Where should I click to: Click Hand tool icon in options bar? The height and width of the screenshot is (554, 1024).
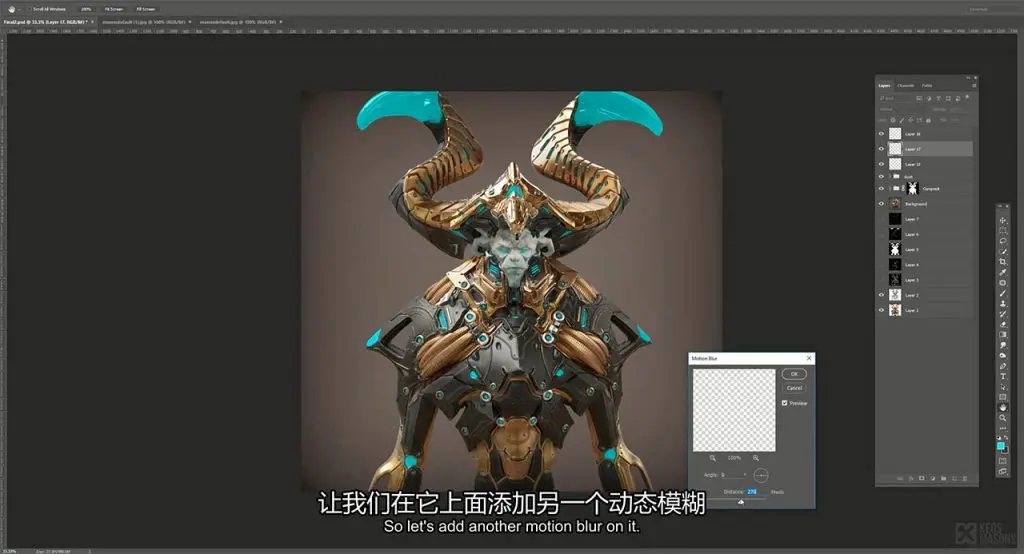(x=11, y=9)
